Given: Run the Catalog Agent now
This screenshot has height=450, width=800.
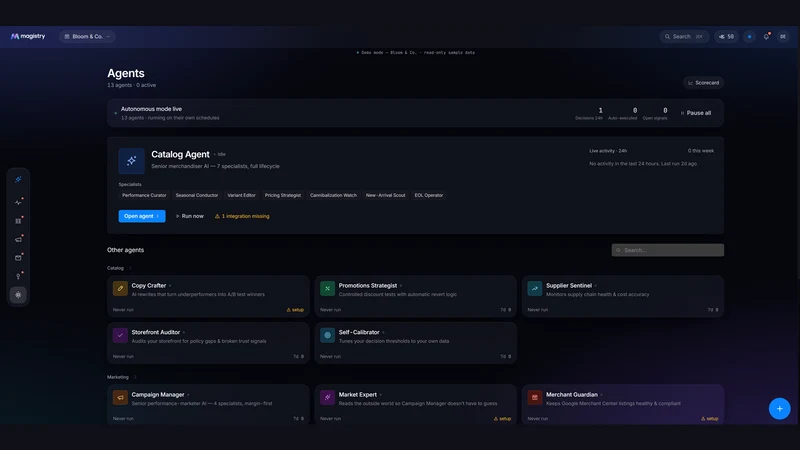Looking at the screenshot, I should tap(190, 216).
